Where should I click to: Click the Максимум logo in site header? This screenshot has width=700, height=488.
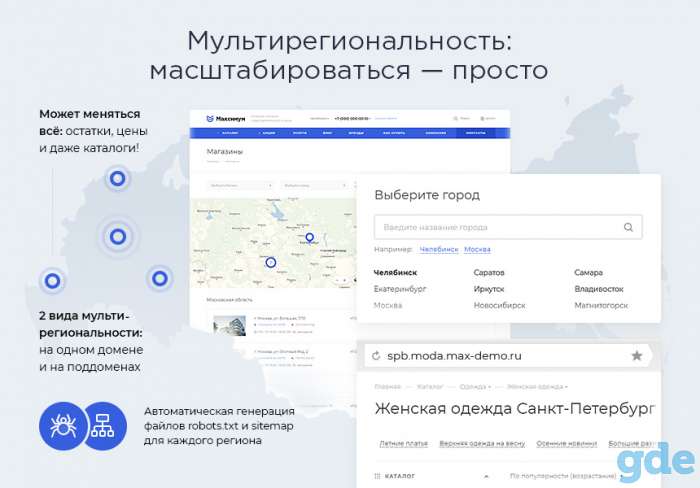226,119
